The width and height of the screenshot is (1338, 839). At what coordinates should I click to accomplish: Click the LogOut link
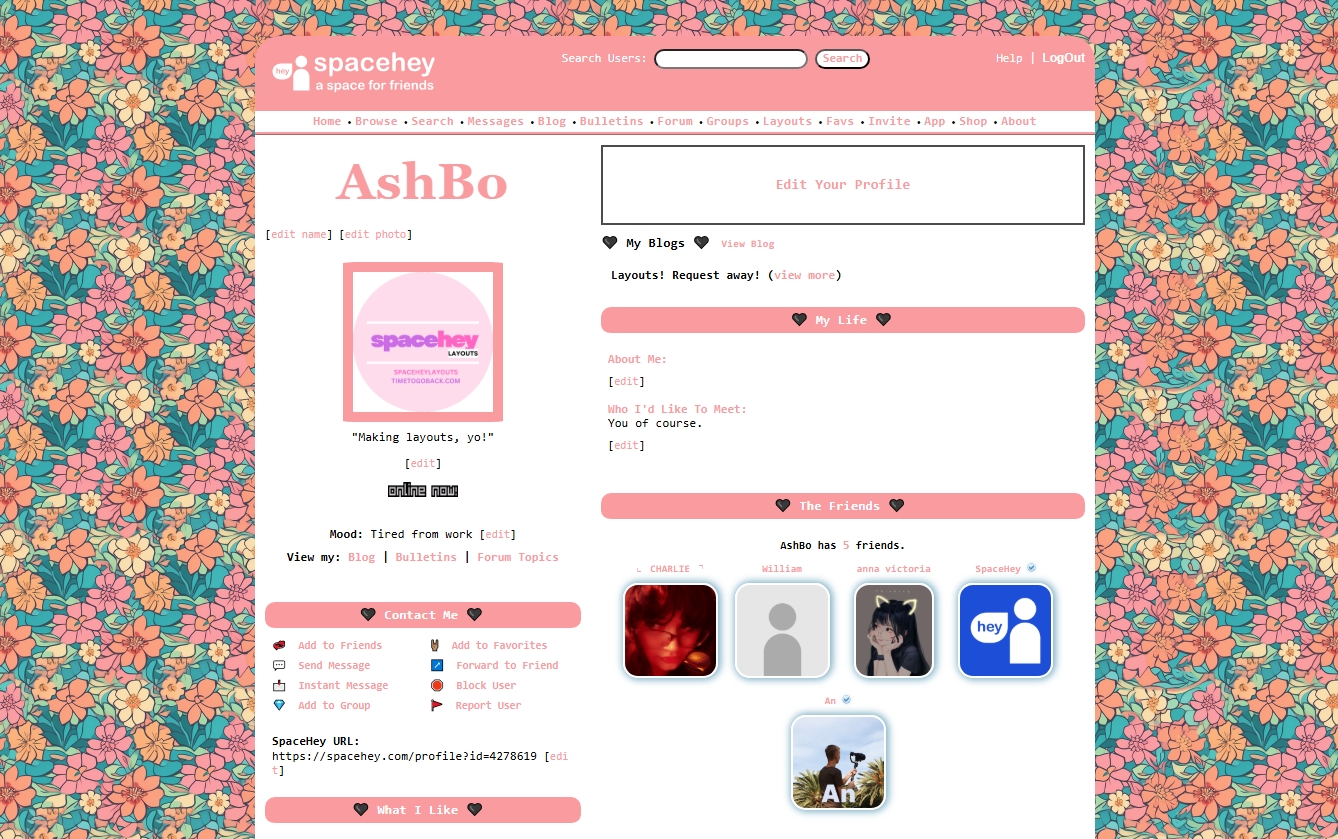tap(1063, 58)
